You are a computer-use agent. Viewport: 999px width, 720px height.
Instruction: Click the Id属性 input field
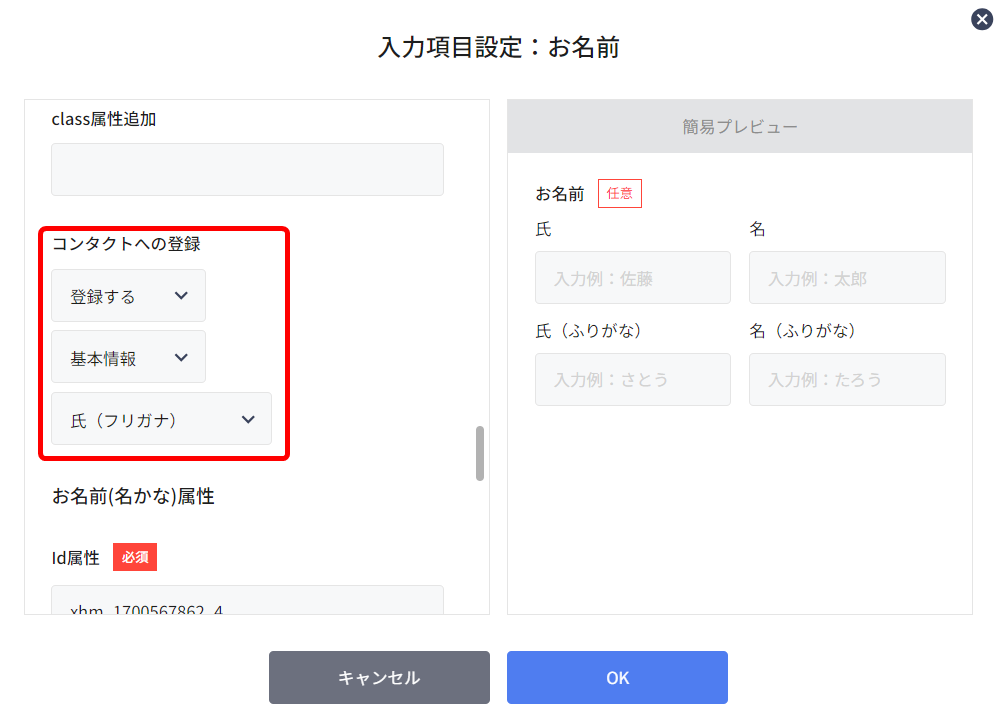click(x=247, y=600)
